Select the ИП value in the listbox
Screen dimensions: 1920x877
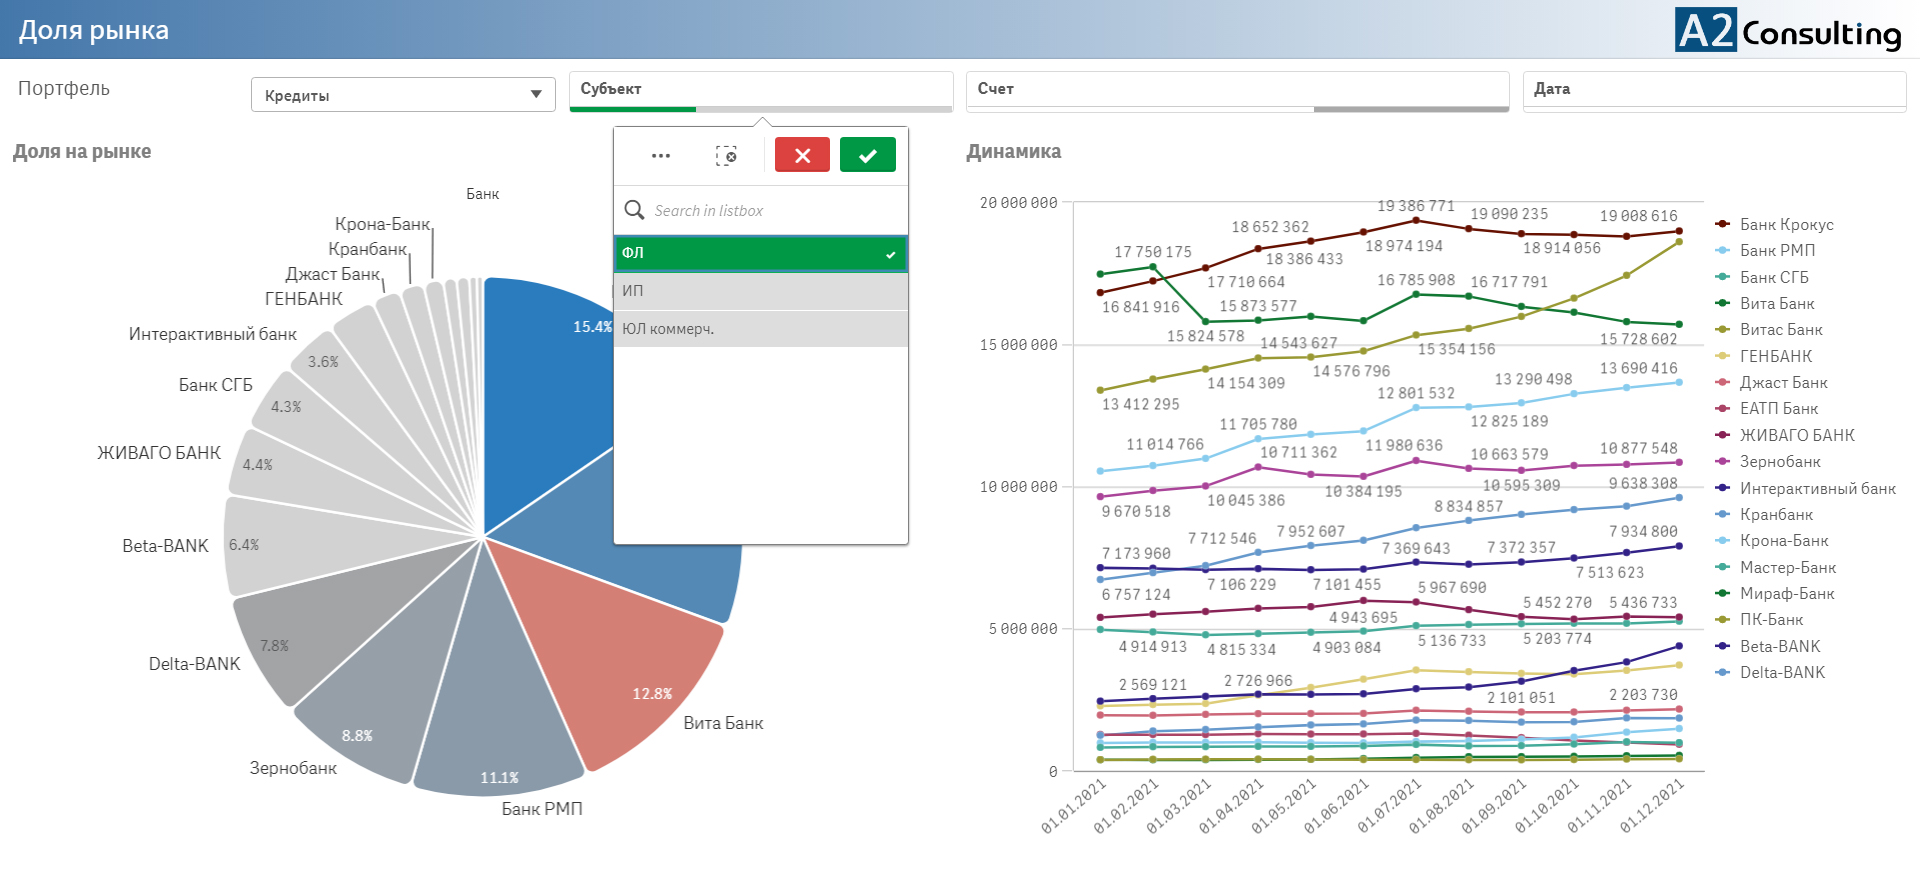click(760, 291)
